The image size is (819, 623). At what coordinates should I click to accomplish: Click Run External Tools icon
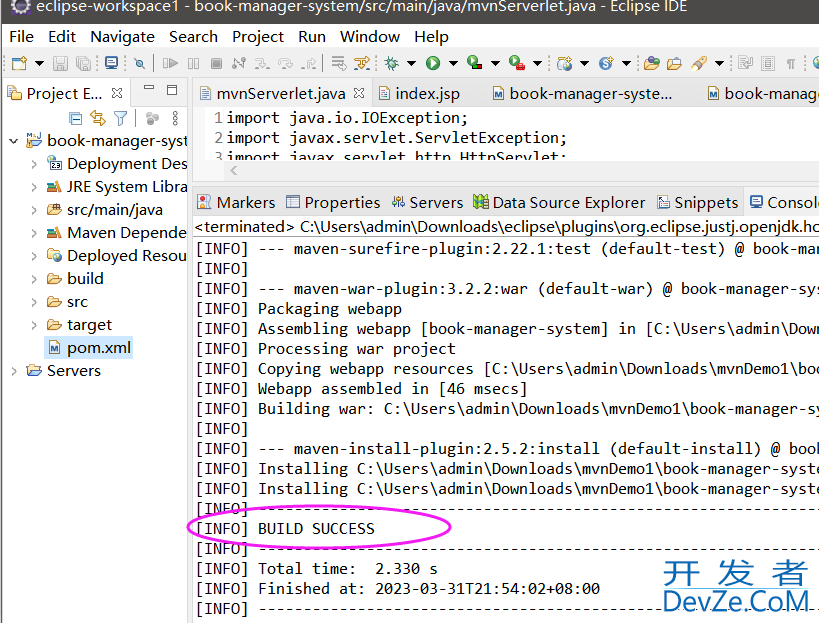pos(517,63)
